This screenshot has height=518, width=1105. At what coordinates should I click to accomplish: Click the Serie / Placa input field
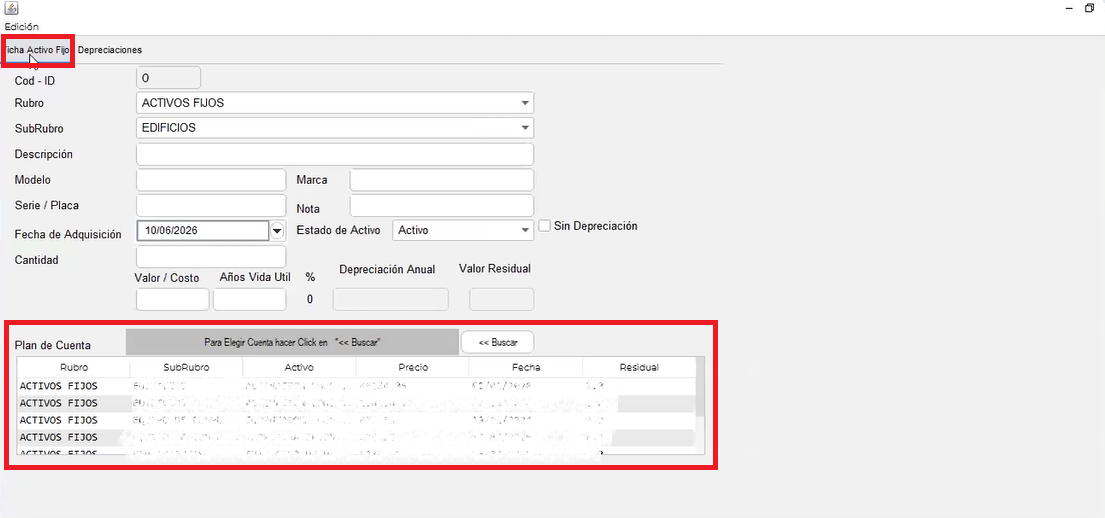pyautogui.click(x=211, y=206)
